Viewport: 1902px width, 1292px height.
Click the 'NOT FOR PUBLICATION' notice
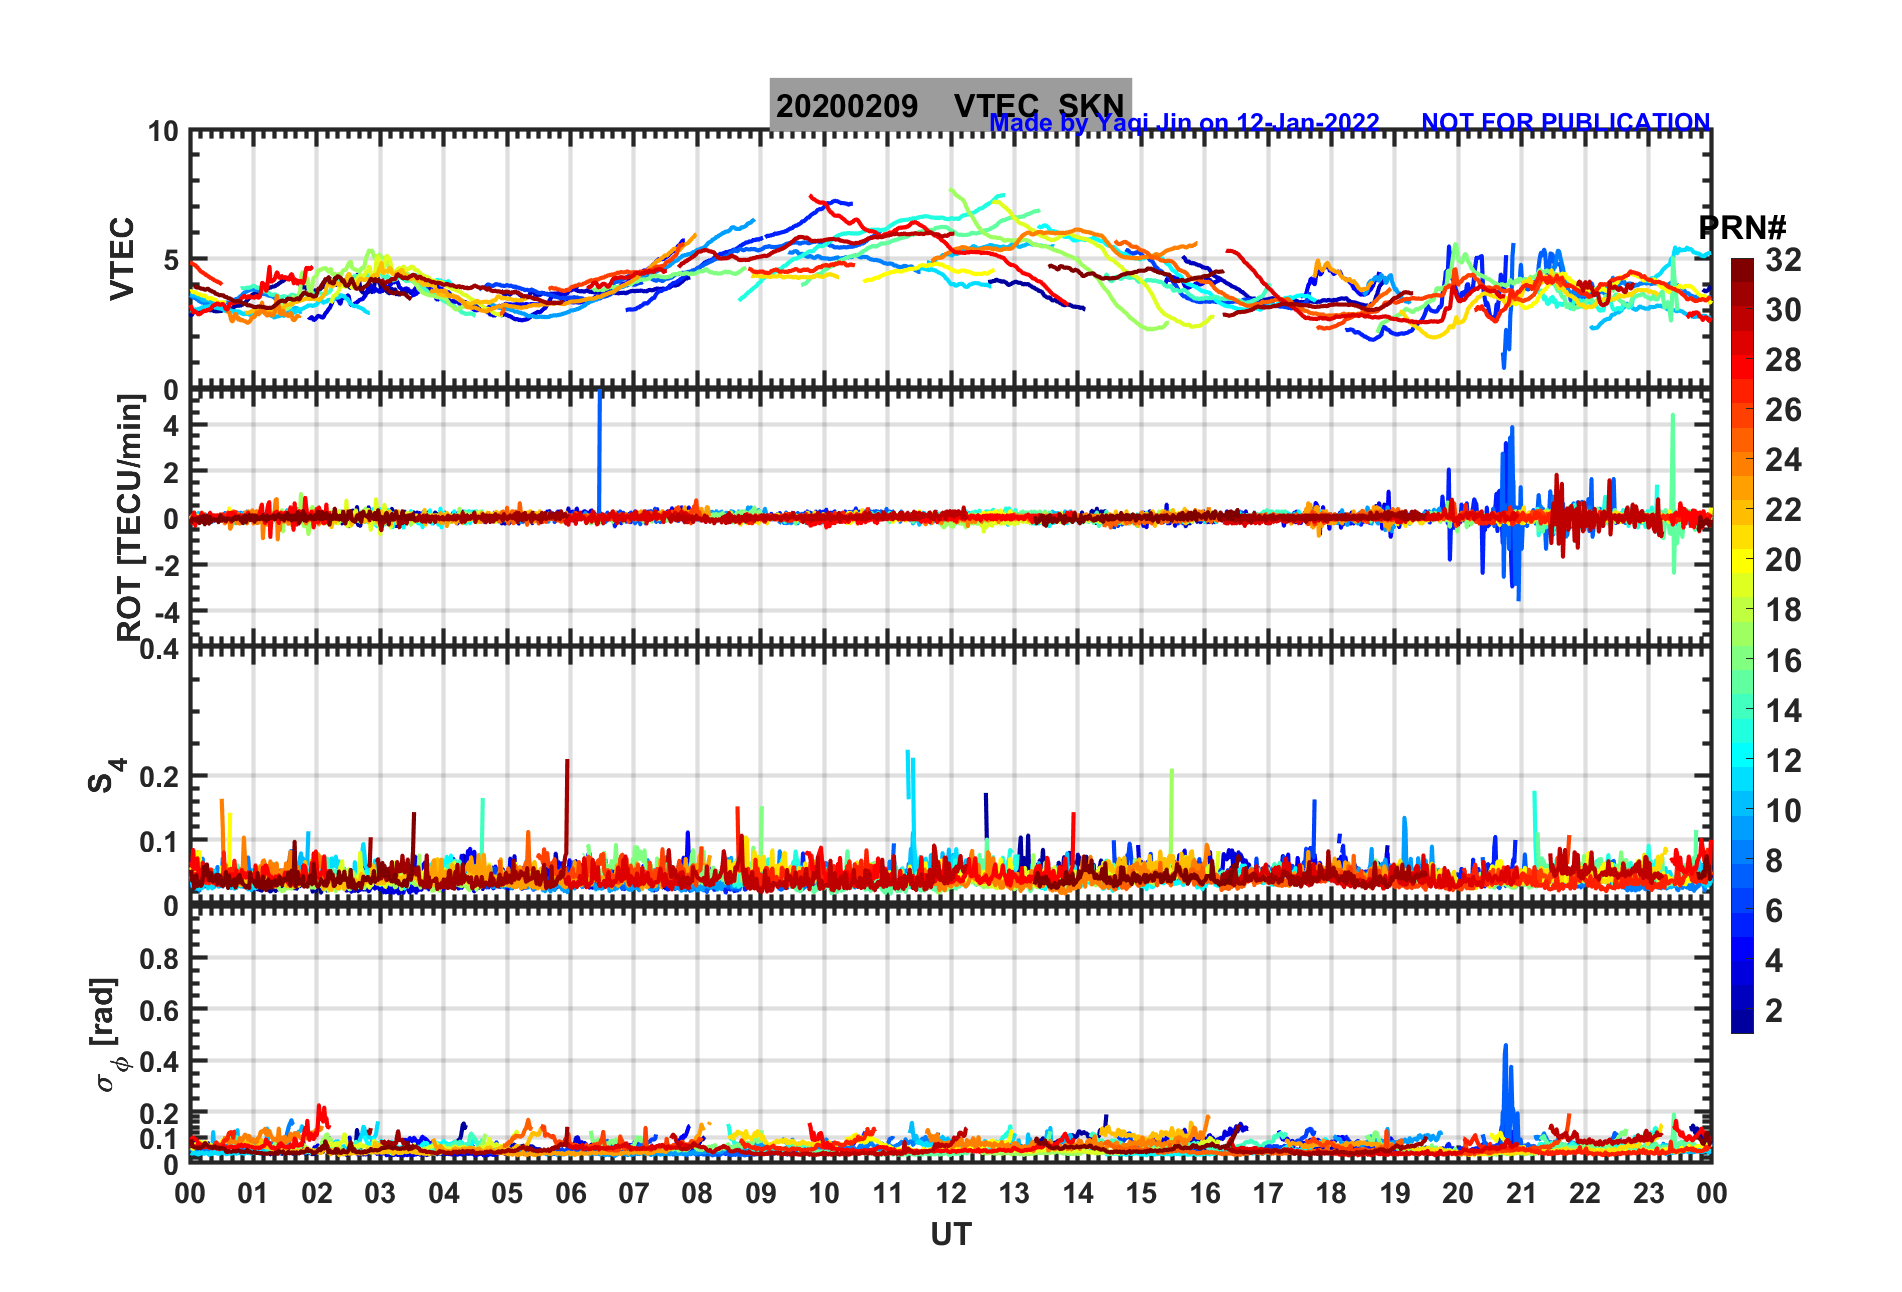point(1566,123)
